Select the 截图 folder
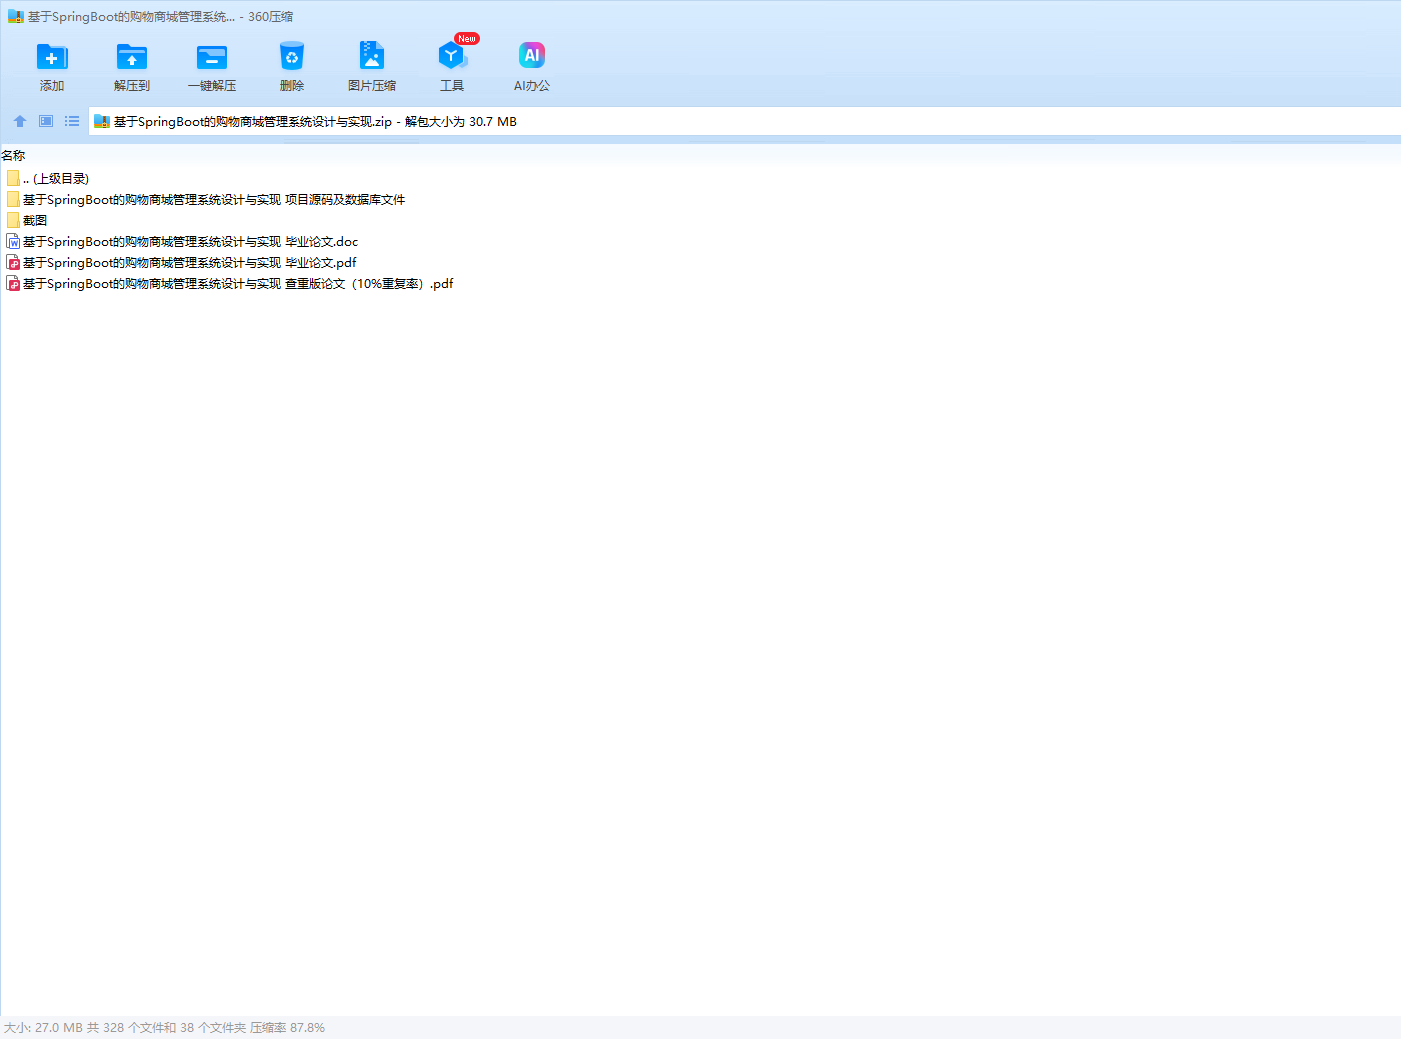 [x=27, y=220]
